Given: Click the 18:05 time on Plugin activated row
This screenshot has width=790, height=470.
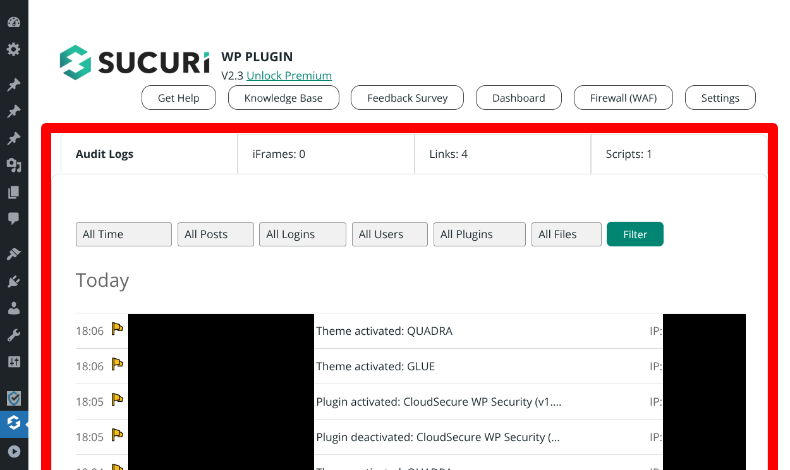Looking at the screenshot, I should pos(90,401).
